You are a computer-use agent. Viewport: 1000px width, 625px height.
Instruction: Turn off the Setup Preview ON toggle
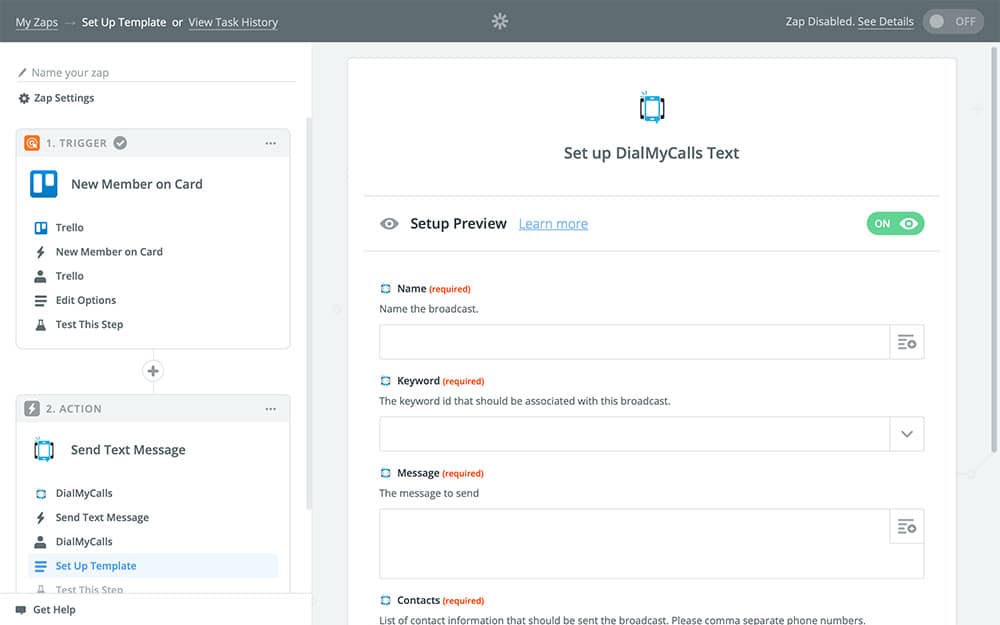point(895,224)
